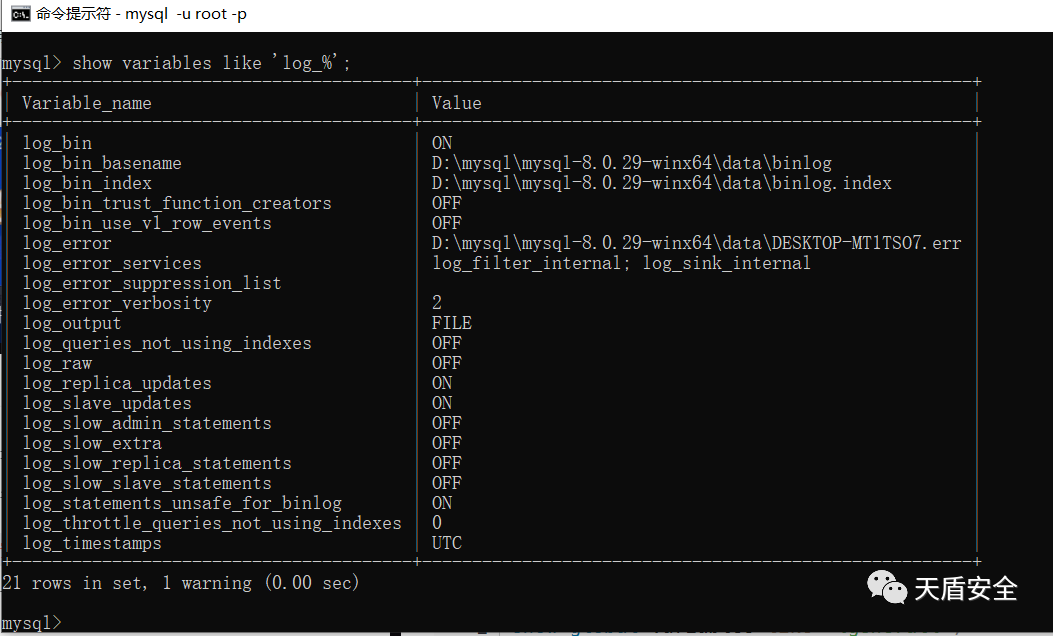This screenshot has width=1053, height=636.
Task: Click the Command Prompt icon in title bar
Action: click(19, 14)
